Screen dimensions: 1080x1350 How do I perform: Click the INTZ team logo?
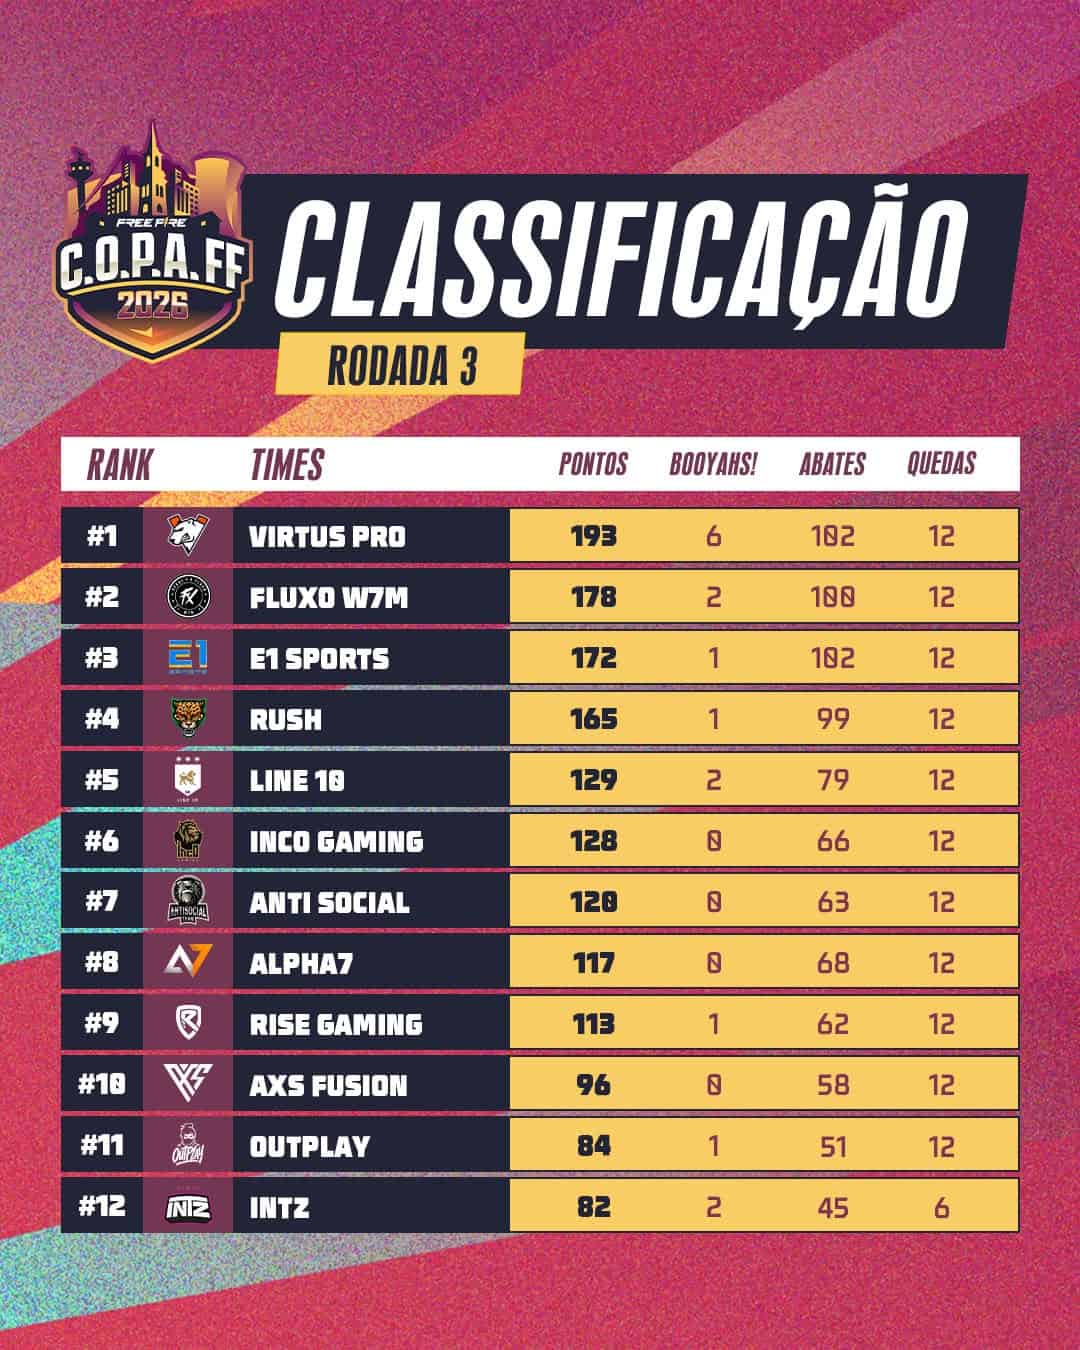pos(187,1207)
